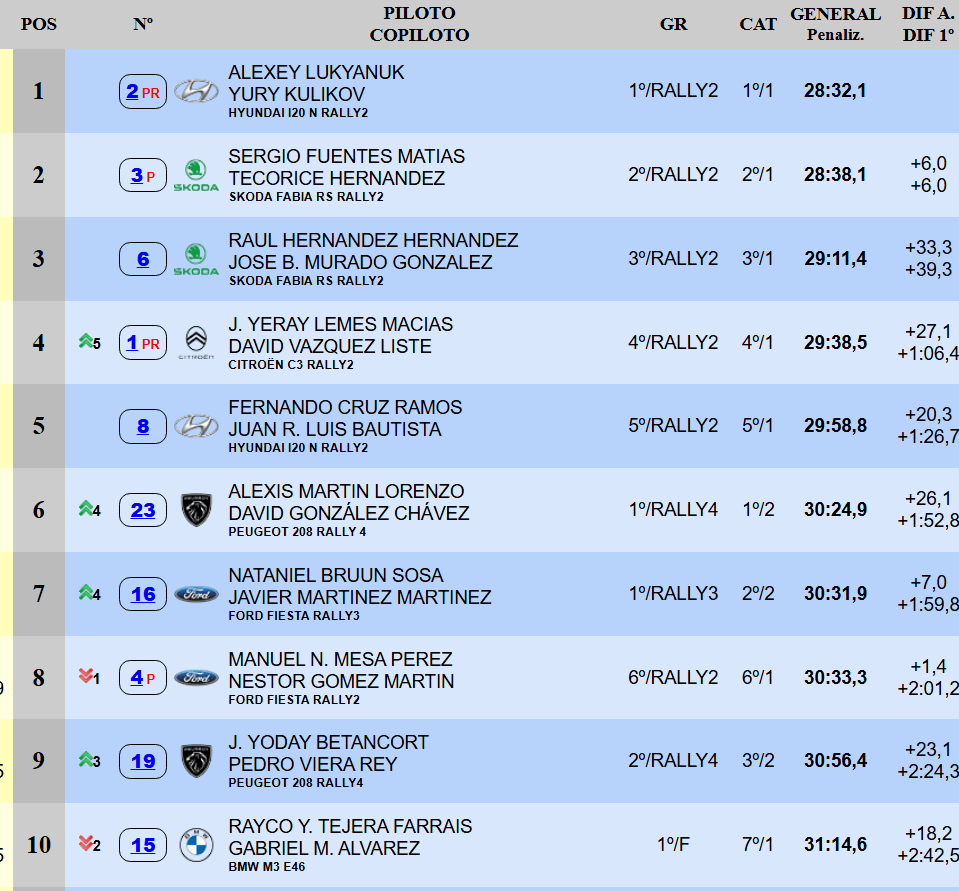Click green up arrow in position 4
The width and height of the screenshot is (959, 891).
pos(86,343)
